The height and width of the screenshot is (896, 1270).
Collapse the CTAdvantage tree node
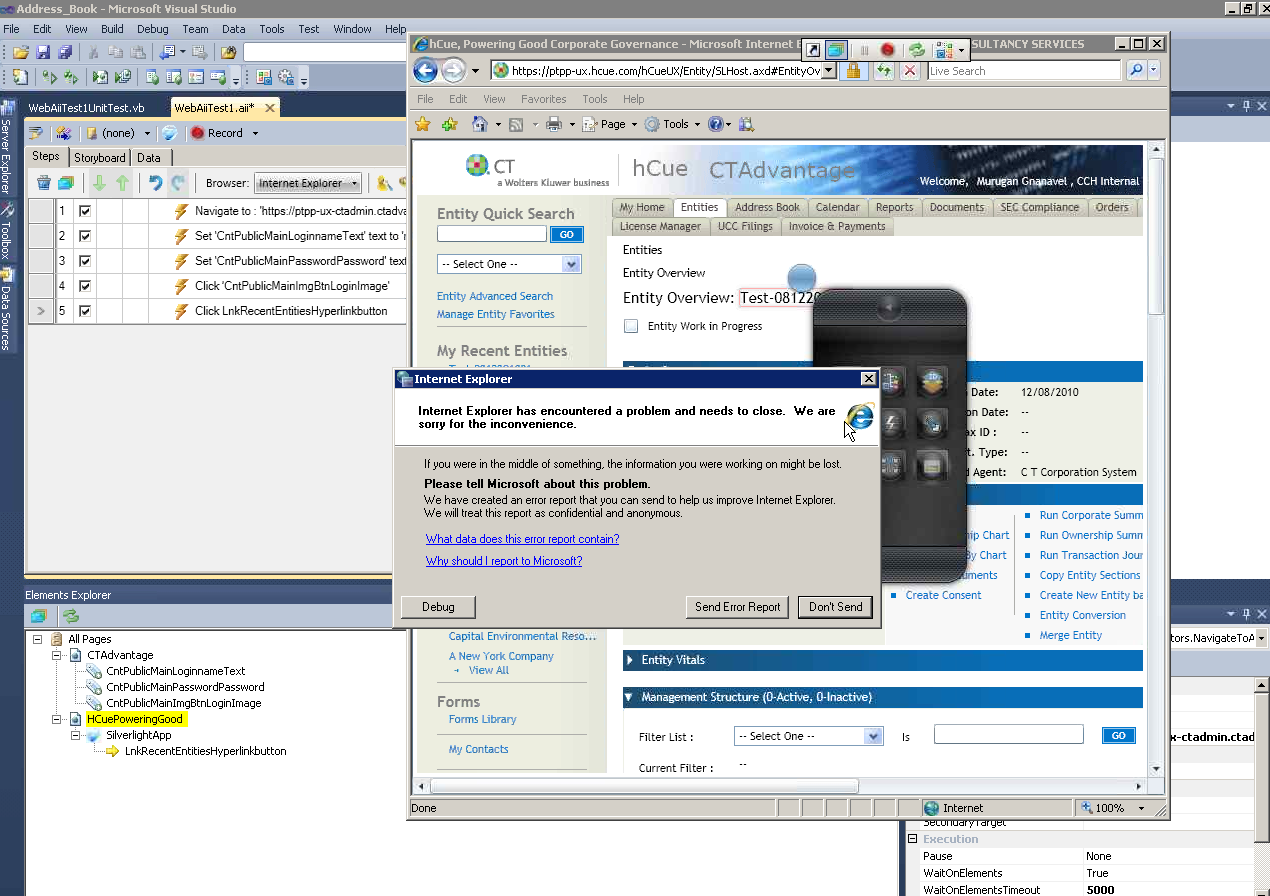[57, 655]
